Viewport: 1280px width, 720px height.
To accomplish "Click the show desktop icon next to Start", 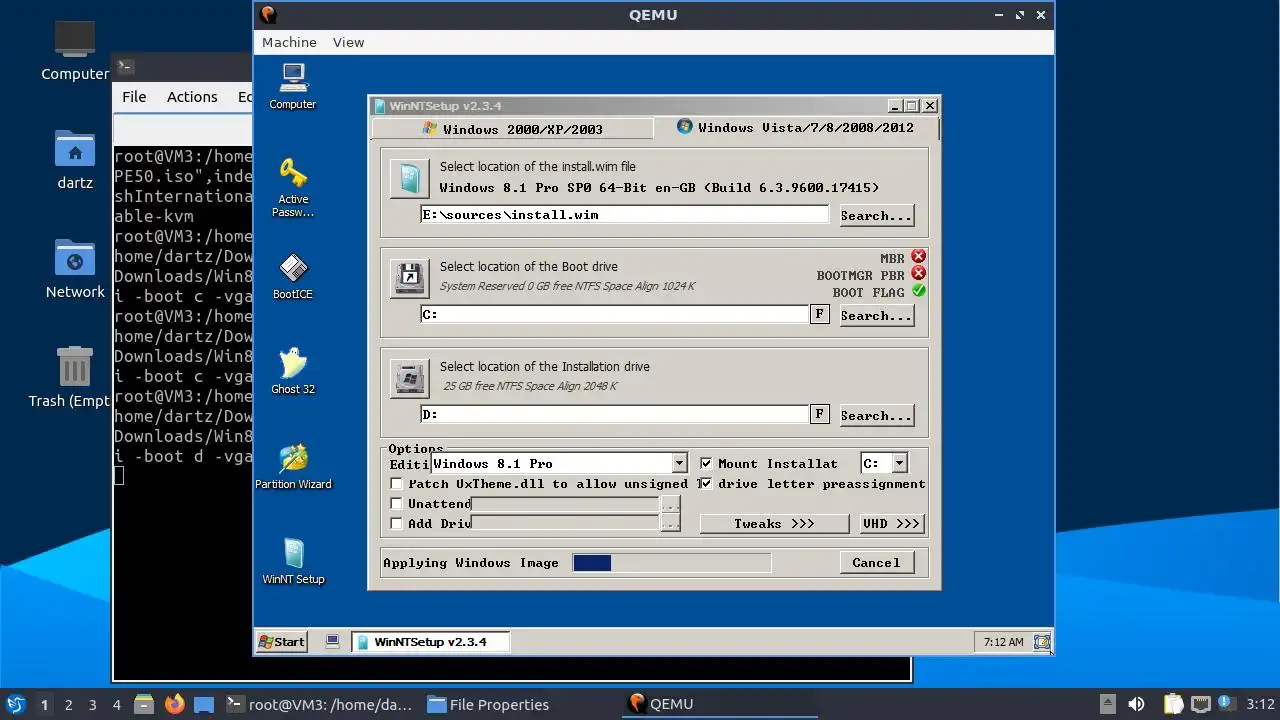I will click(333, 641).
